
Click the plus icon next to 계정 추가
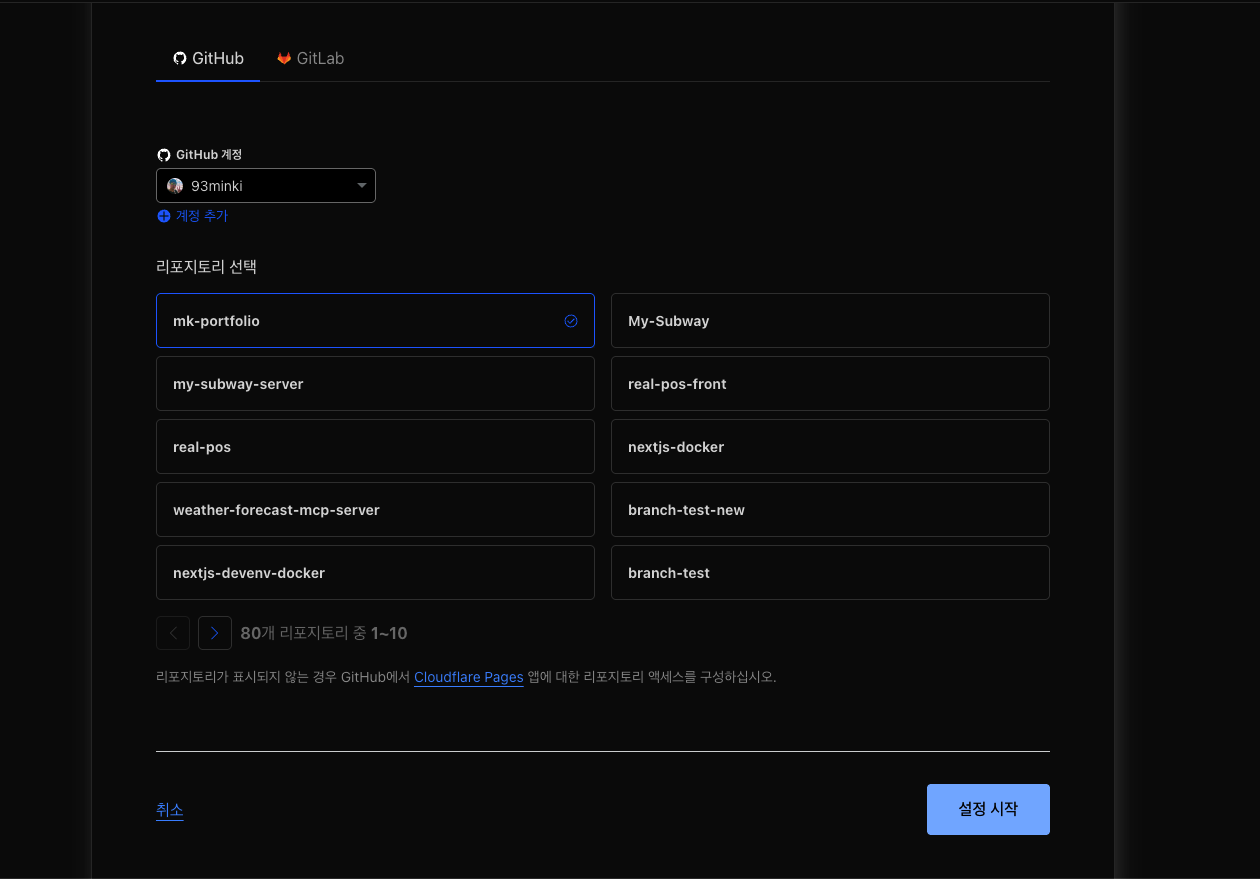pos(164,216)
